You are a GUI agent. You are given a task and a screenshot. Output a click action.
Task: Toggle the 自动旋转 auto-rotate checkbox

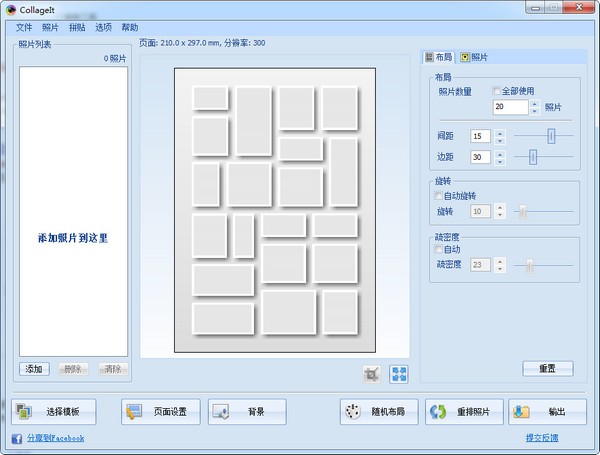pos(439,196)
